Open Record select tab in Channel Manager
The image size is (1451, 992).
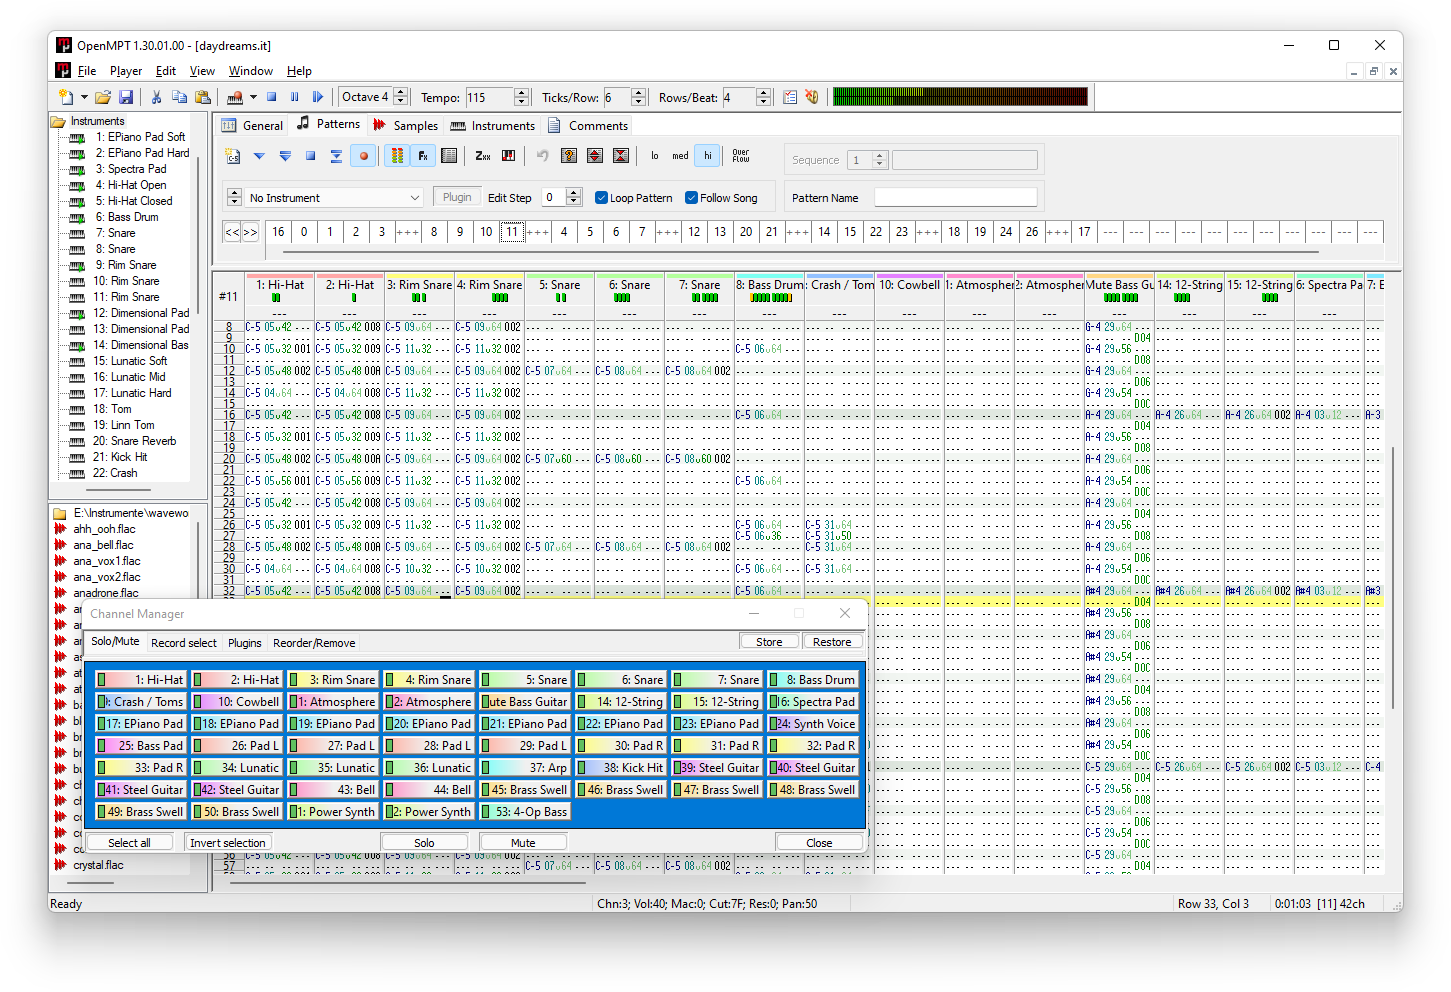(x=184, y=643)
